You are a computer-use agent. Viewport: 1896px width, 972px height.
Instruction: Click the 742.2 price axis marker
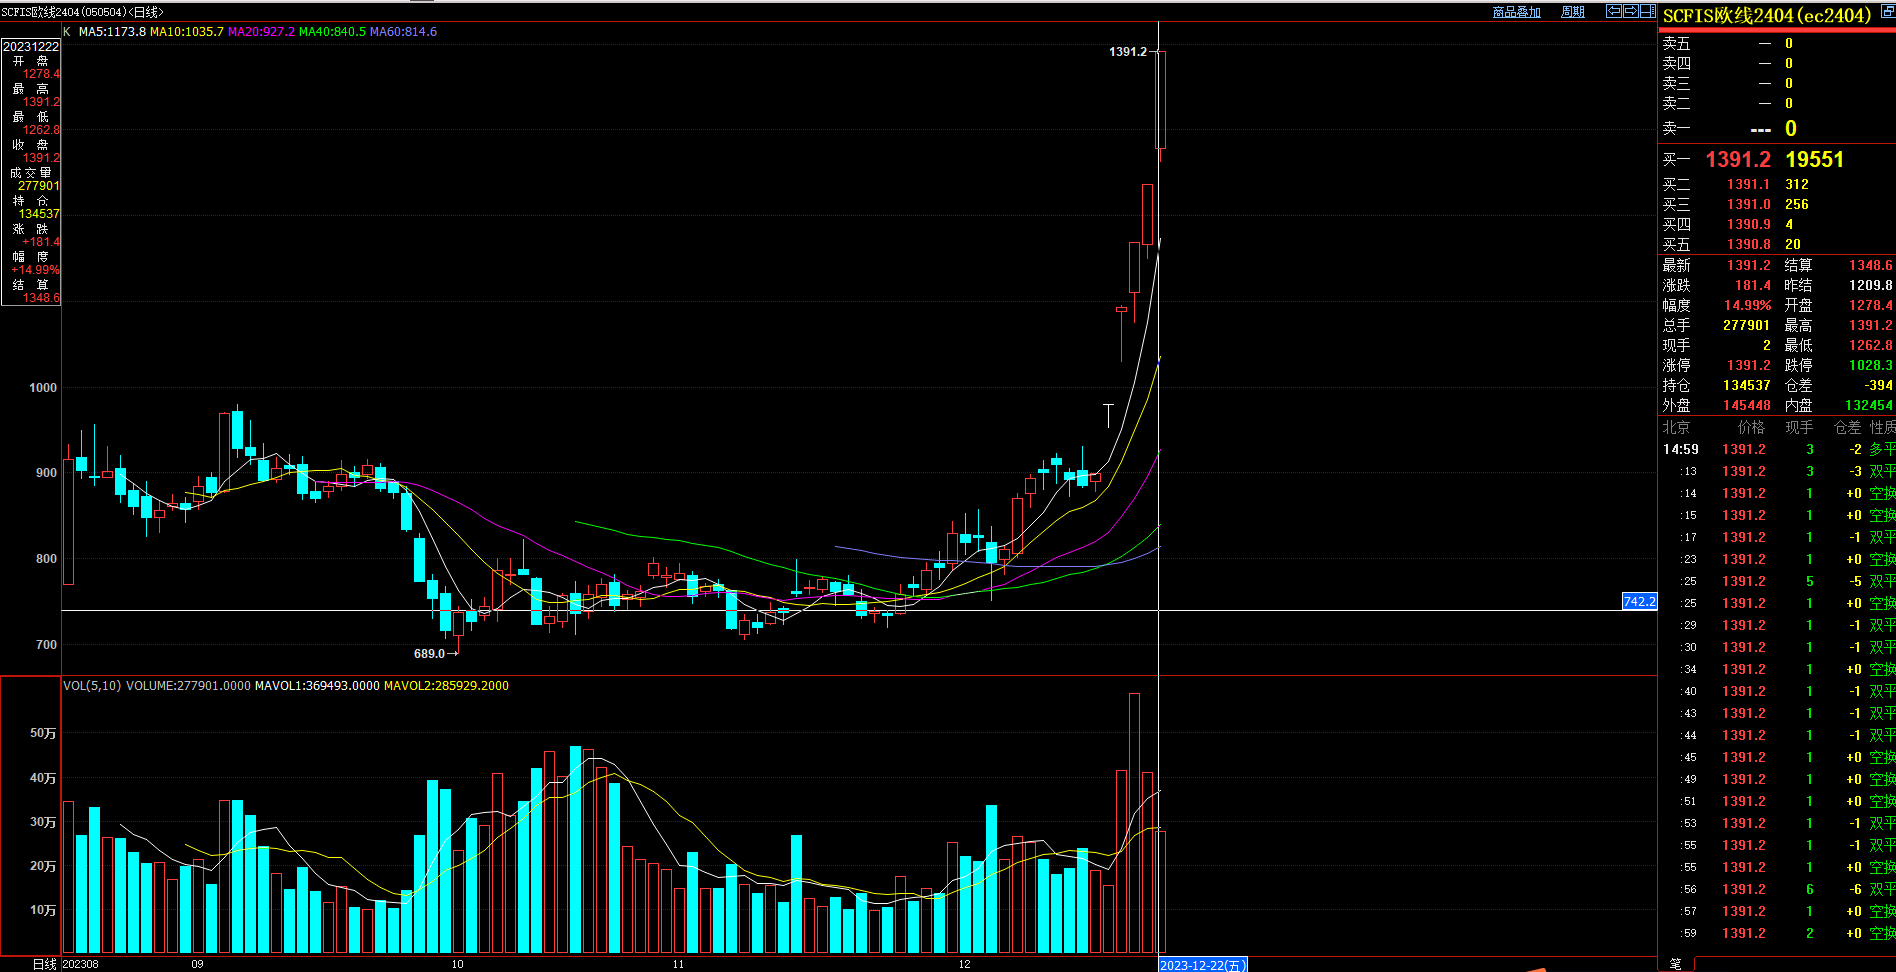coord(1639,602)
